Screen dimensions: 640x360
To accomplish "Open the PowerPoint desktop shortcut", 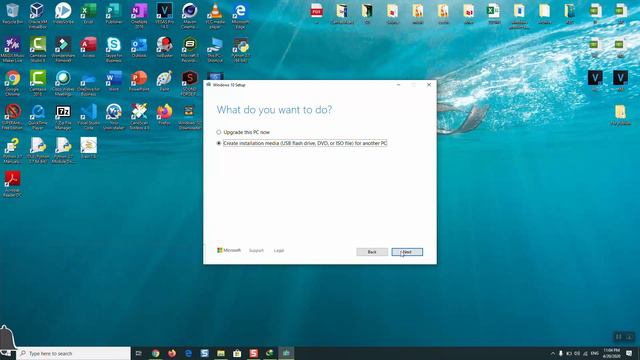I will click(139, 81).
